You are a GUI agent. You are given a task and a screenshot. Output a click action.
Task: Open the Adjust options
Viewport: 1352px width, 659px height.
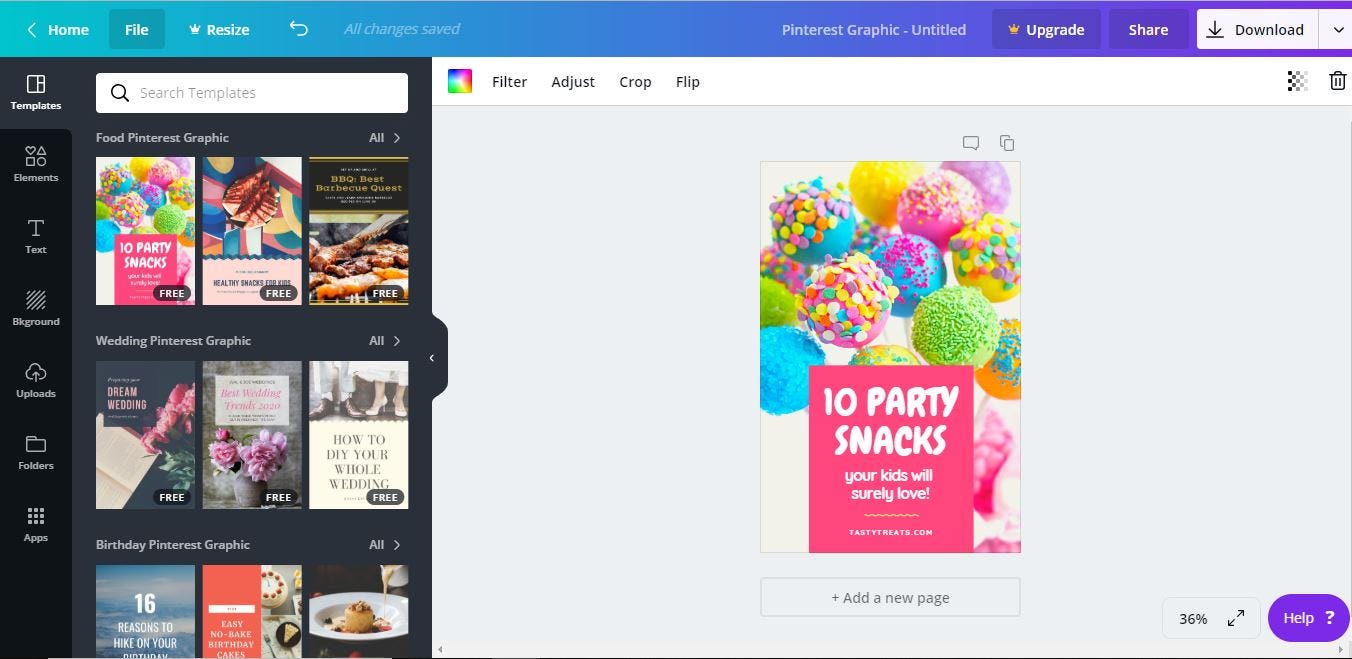[573, 82]
